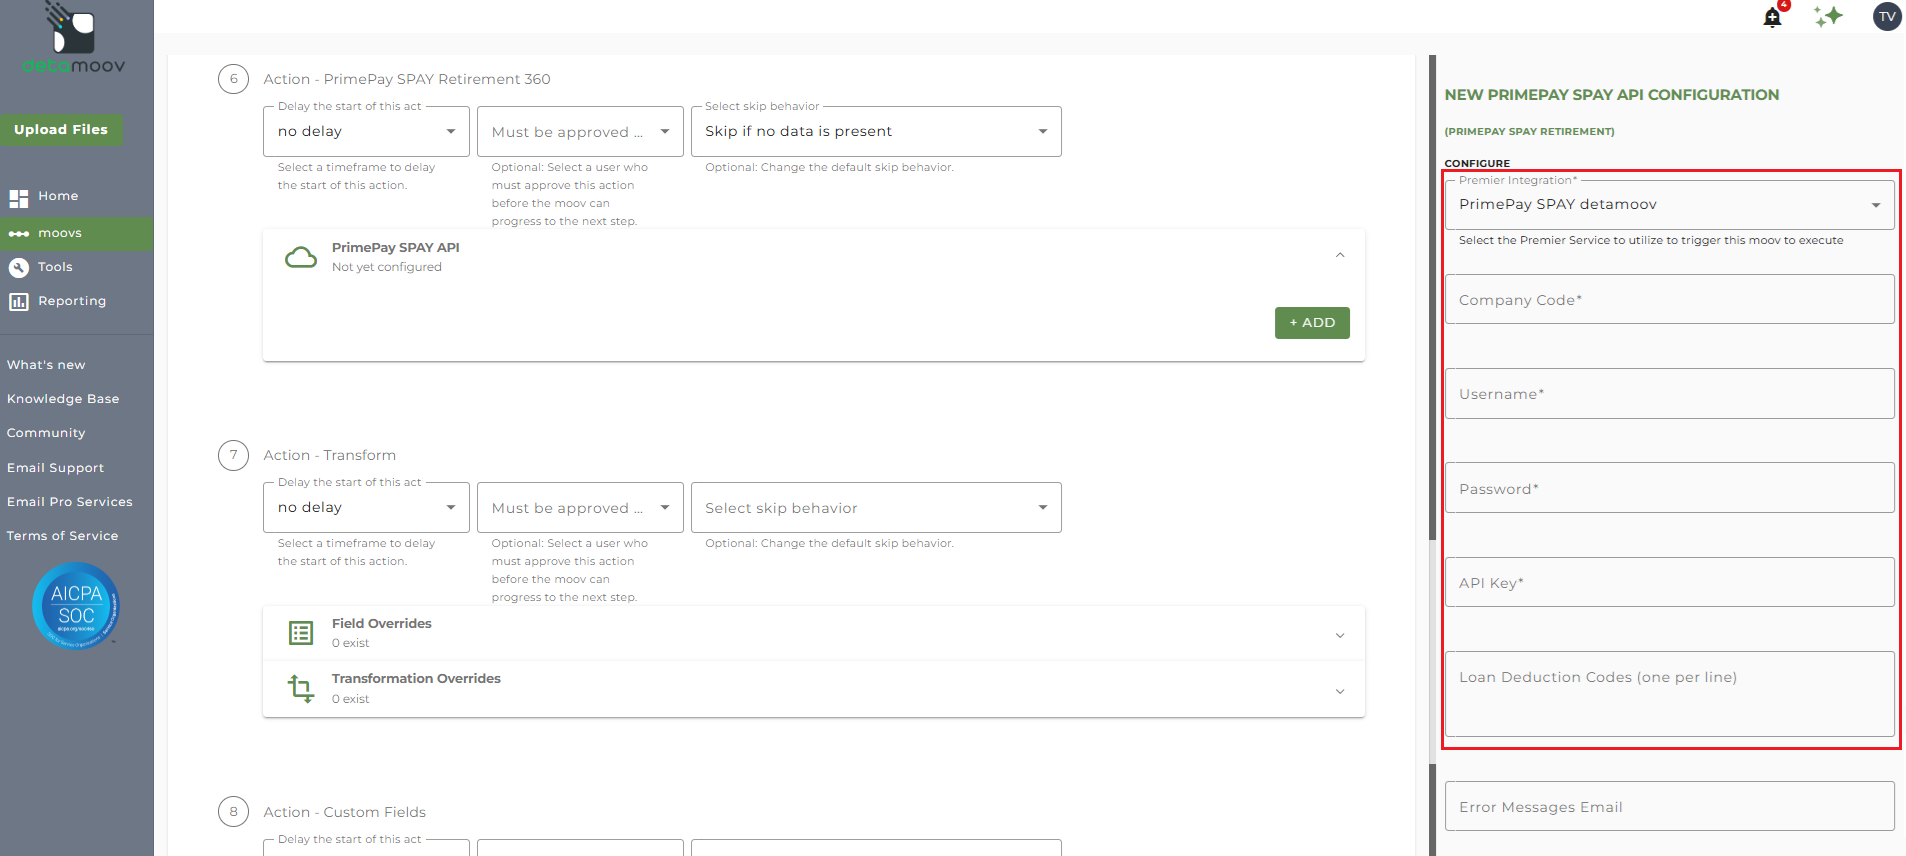
Task: Open moovs in the sidebar
Action: [x=60, y=234]
